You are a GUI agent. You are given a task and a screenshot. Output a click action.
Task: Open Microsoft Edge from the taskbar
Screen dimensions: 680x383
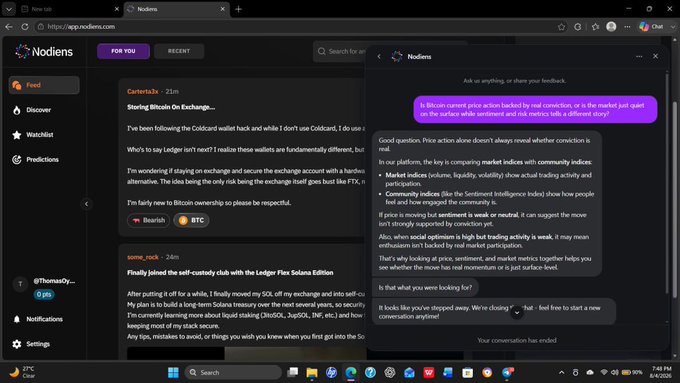[x=351, y=373]
